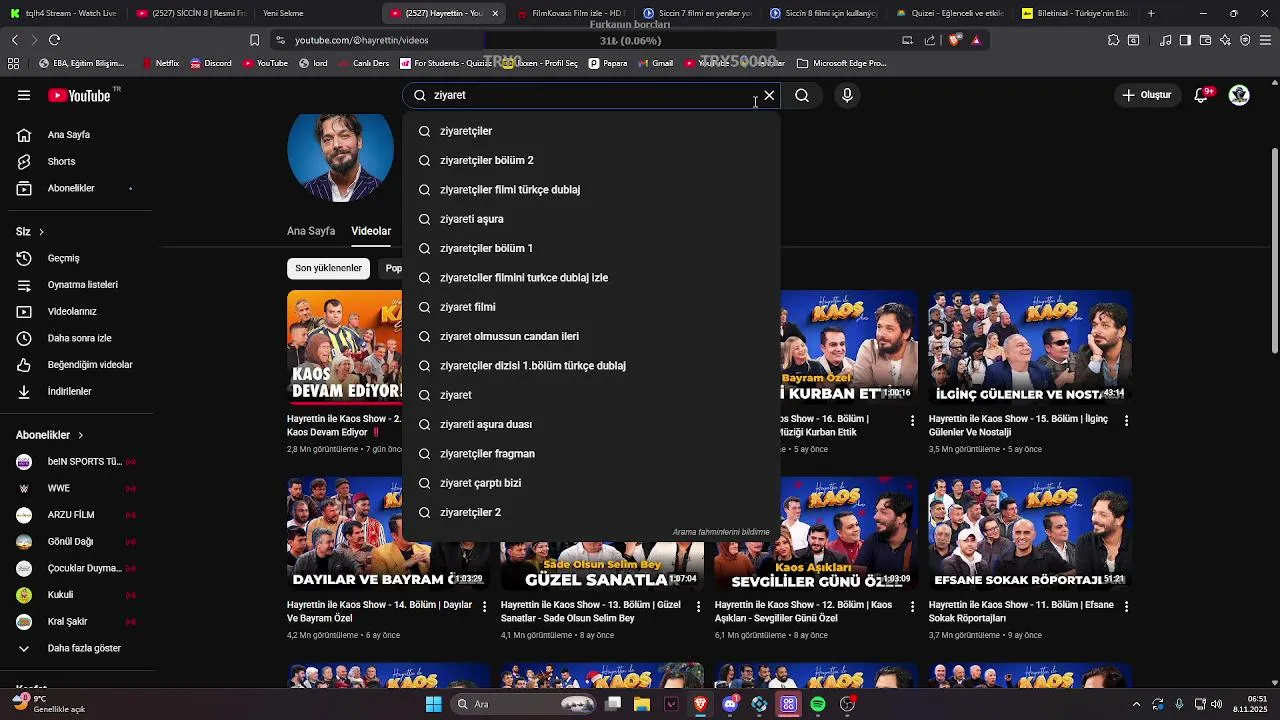
Task: Open the browser hamburger menu
Action: (x=1264, y=40)
